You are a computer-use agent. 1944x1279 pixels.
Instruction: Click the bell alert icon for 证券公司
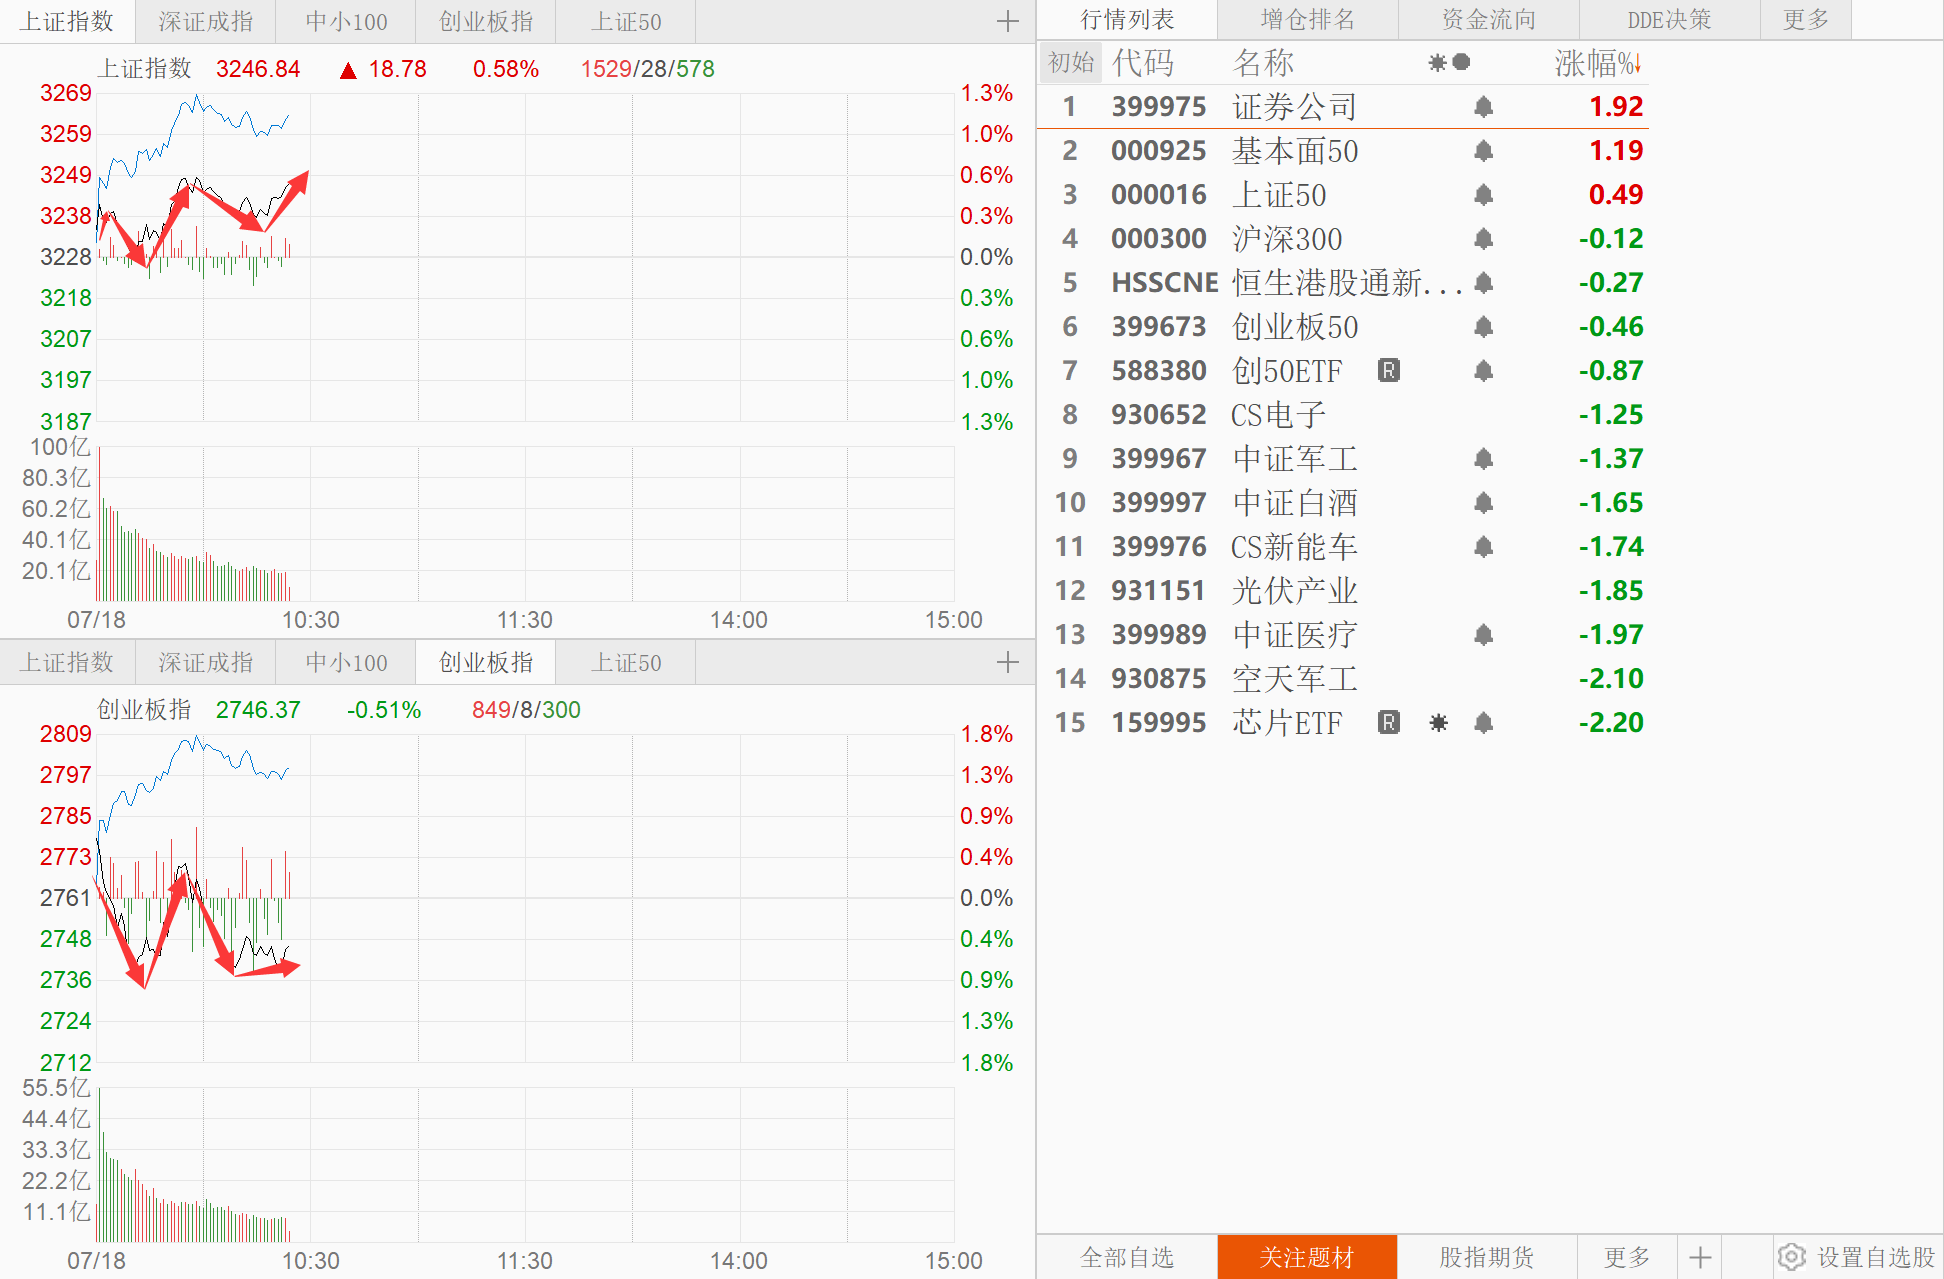[x=1484, y=106]
